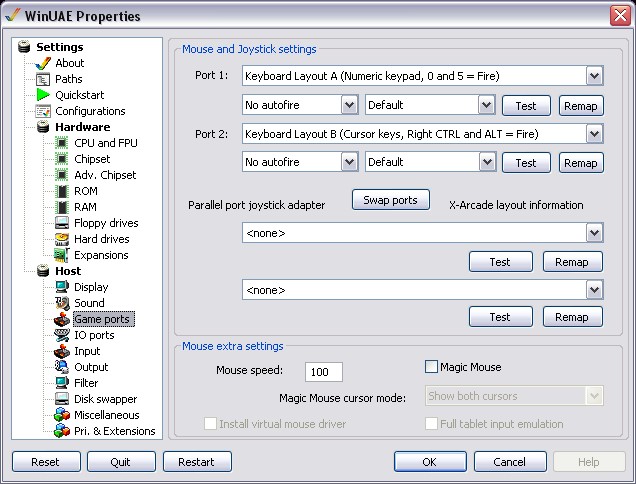The image size is (636, 484).
Task: Click the Paths icon in the settings tree
Action: 43,79
